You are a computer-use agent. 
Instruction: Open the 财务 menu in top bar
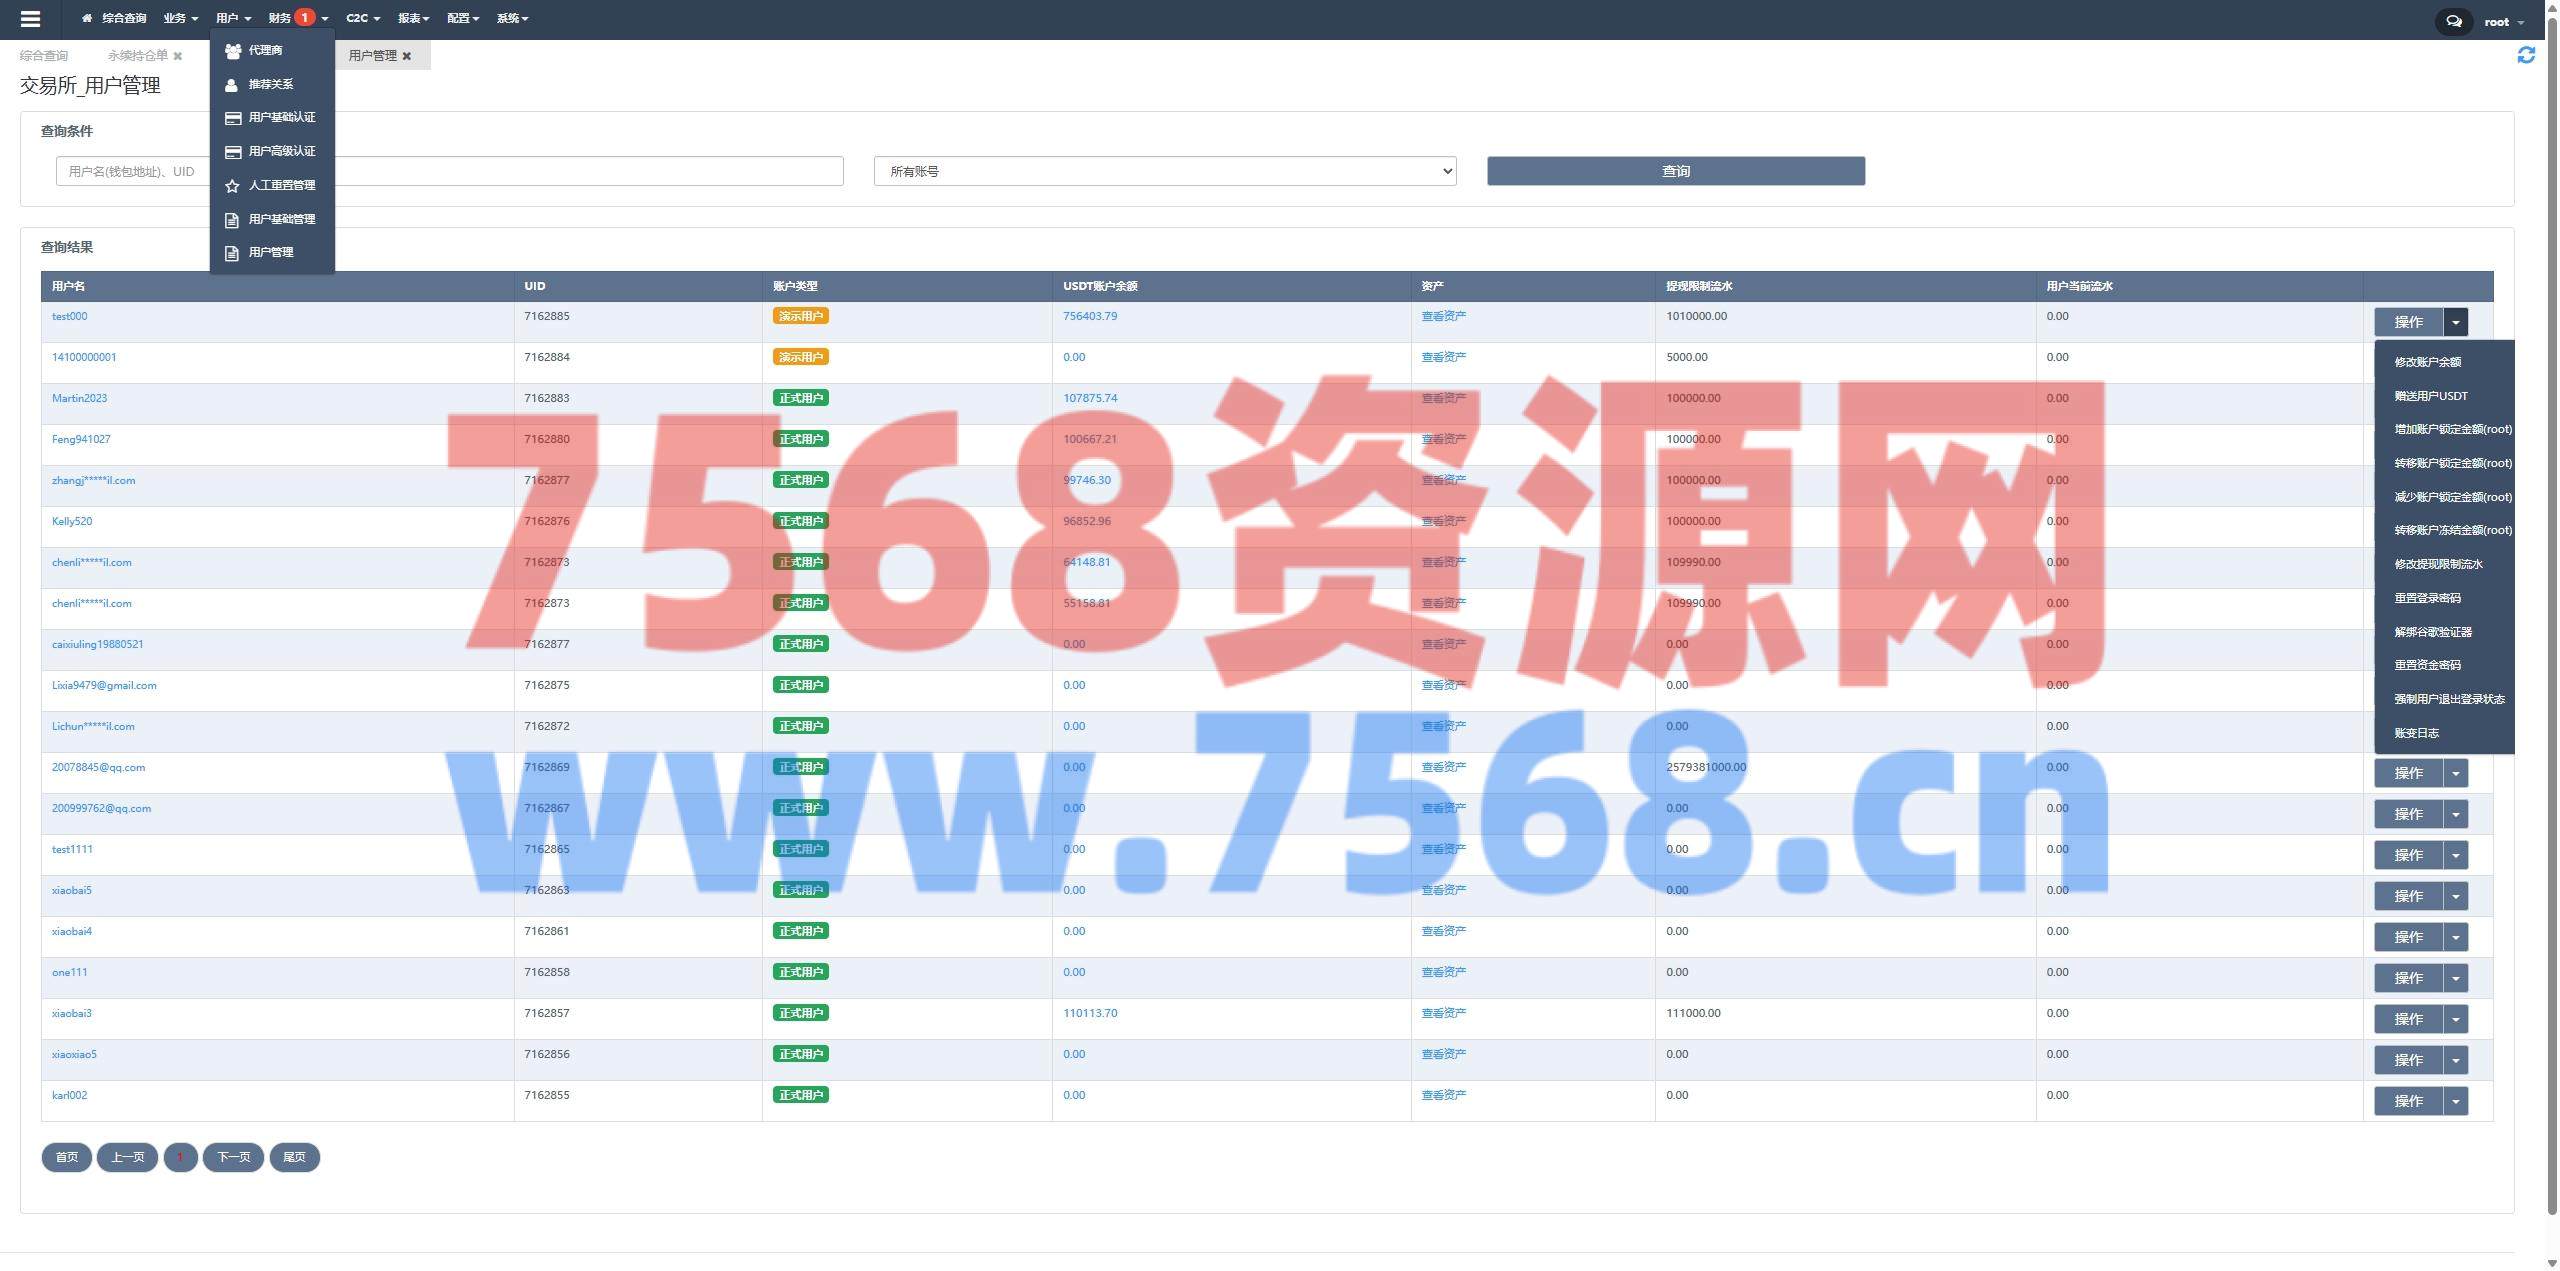pos(280,18)
